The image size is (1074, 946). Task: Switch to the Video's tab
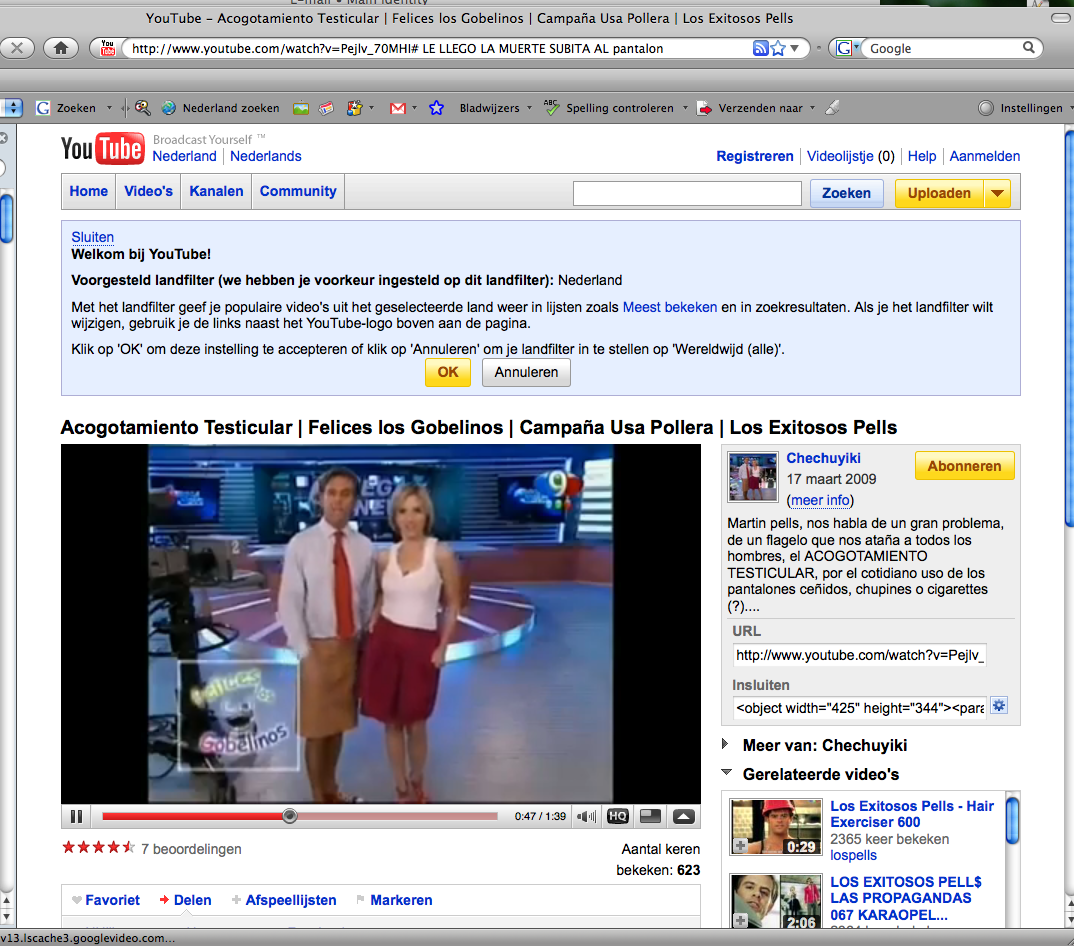pos(148,191)
